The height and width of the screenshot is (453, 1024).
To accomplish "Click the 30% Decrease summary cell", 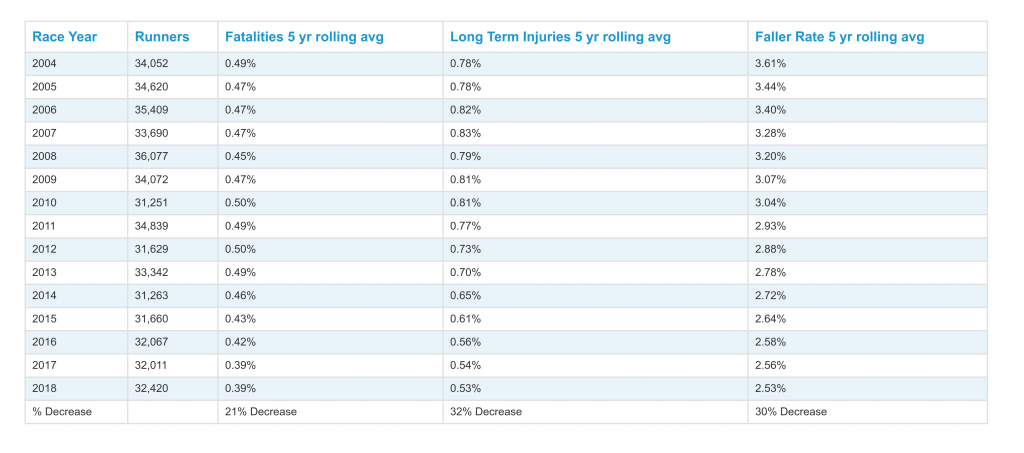I will tap(791, 411).
